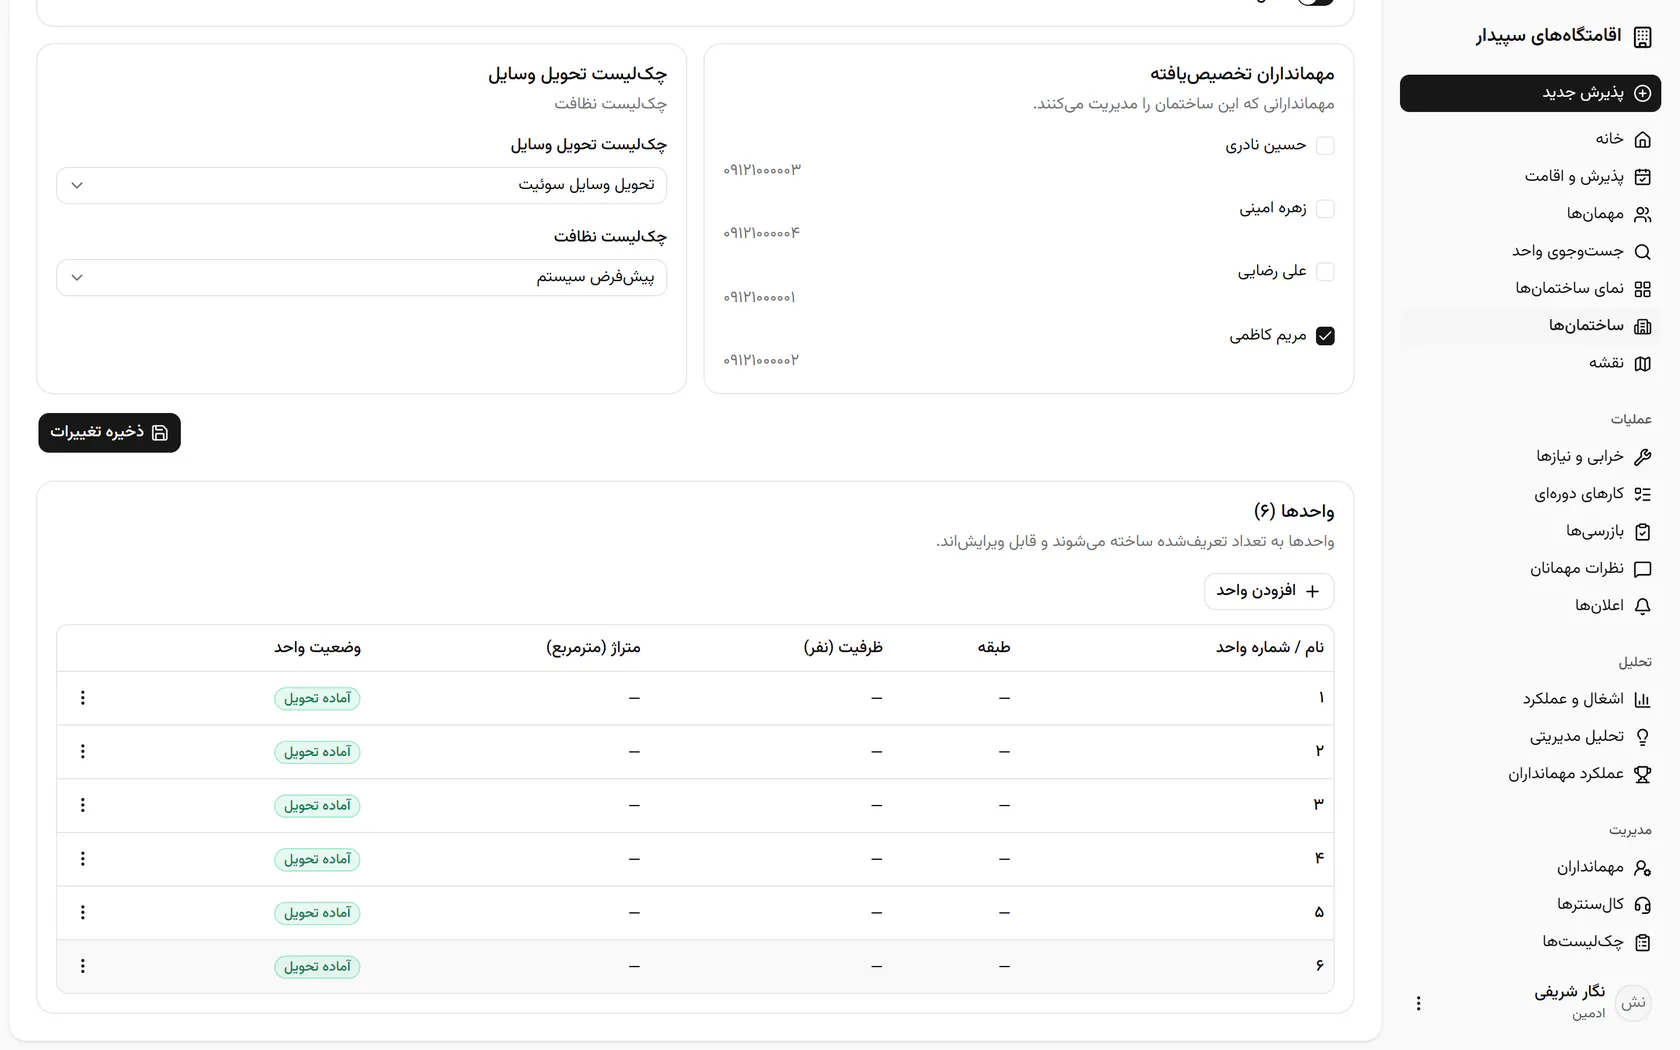Click the پذیرش و اقامت calendar icon

[x=1642, y=177]
